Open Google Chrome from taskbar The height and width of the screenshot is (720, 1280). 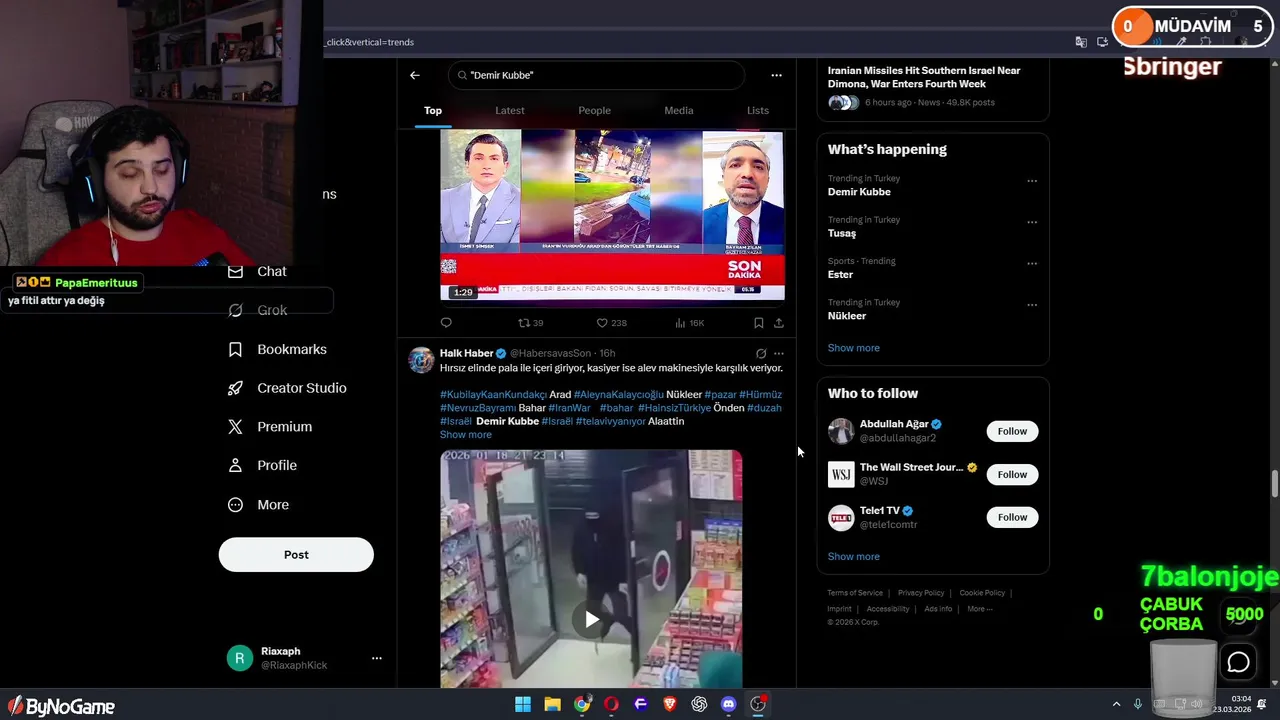pyautogui.click(x=582, y=704)
